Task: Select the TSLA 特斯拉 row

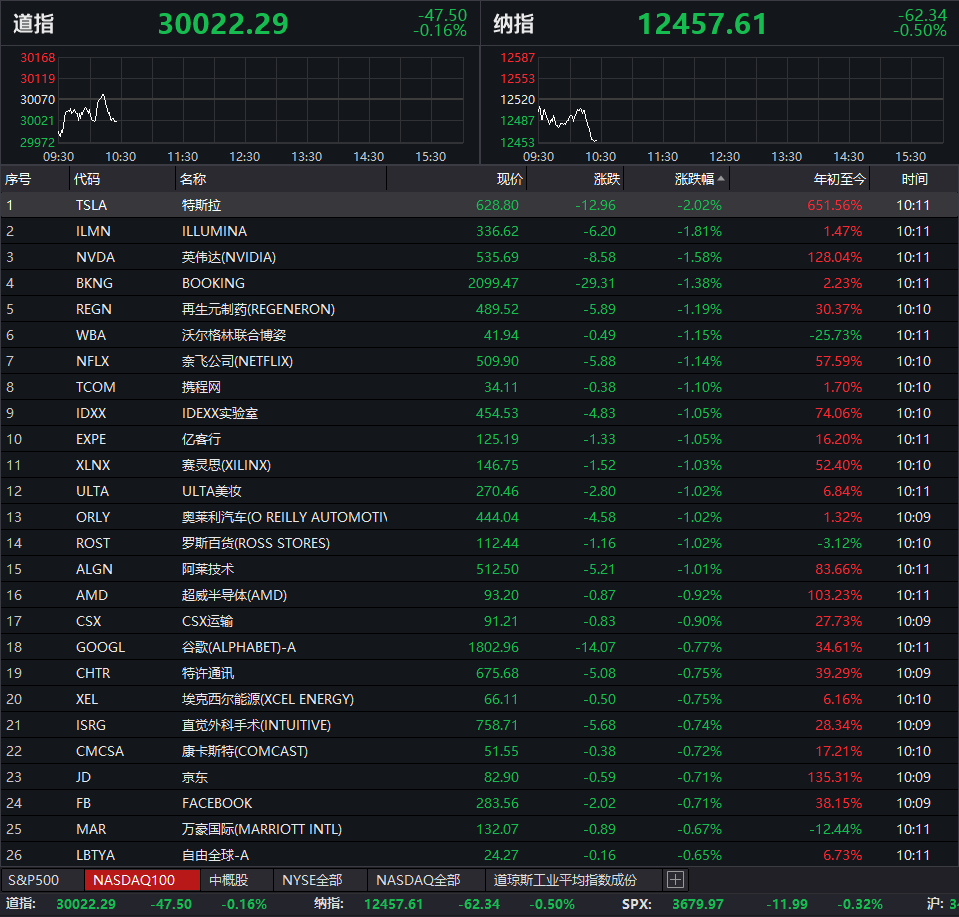Action: coord(480,205)
